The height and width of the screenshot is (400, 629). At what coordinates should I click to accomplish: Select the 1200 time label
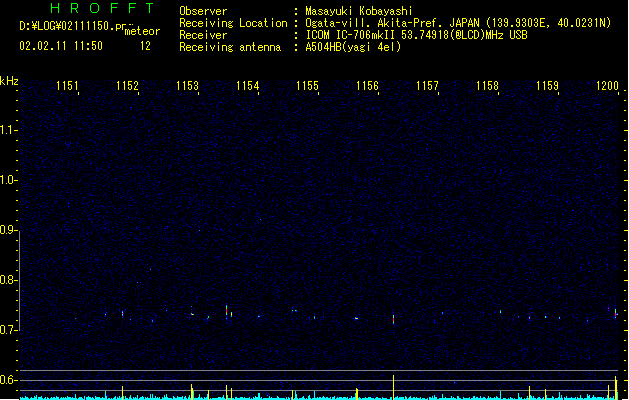coord(607,86)
